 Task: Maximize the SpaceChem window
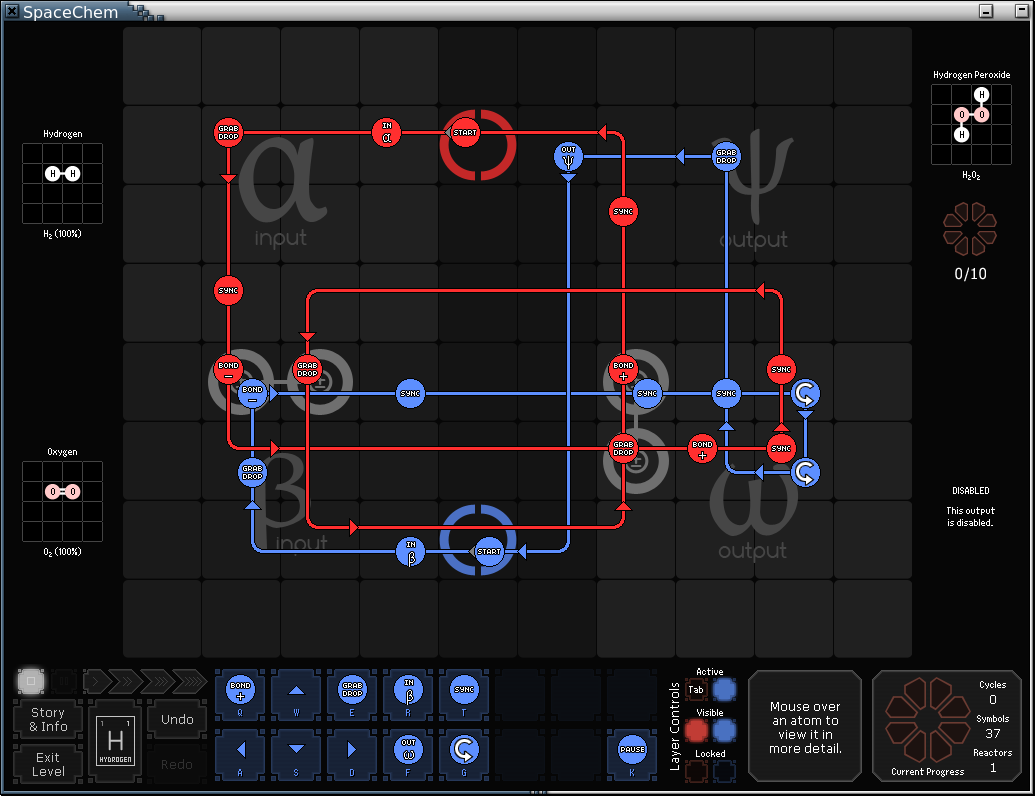click(1021, 11)
